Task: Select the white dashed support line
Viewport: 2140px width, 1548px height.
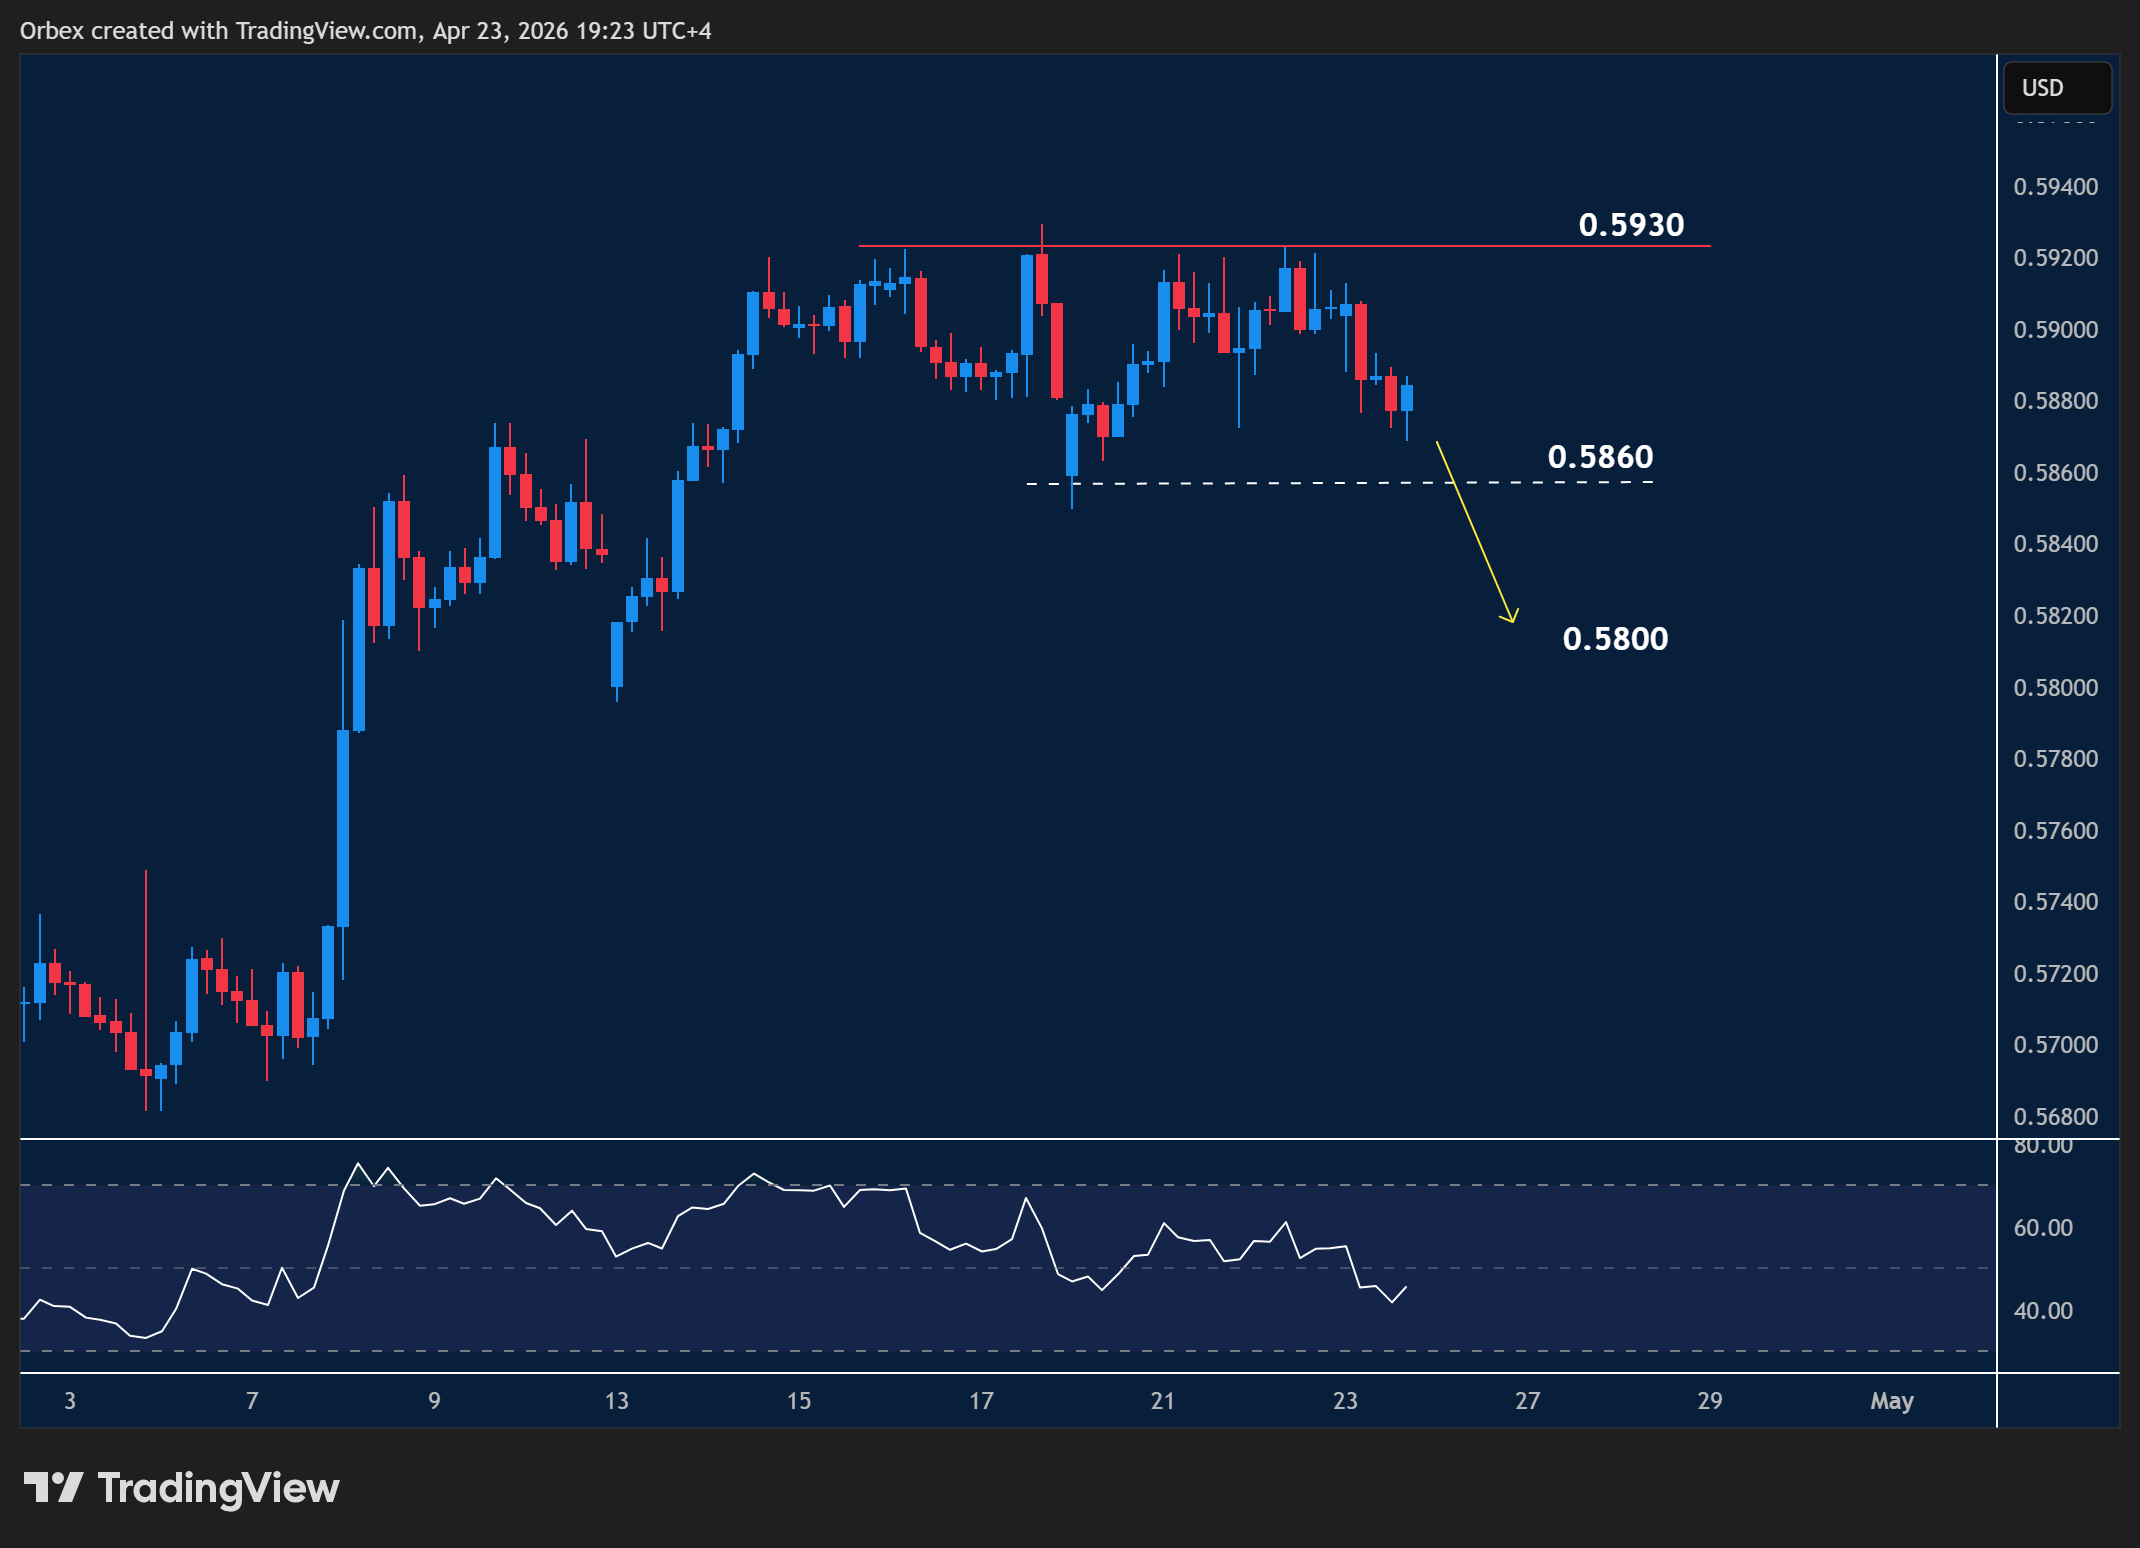Action: [x=1300, y=483]
